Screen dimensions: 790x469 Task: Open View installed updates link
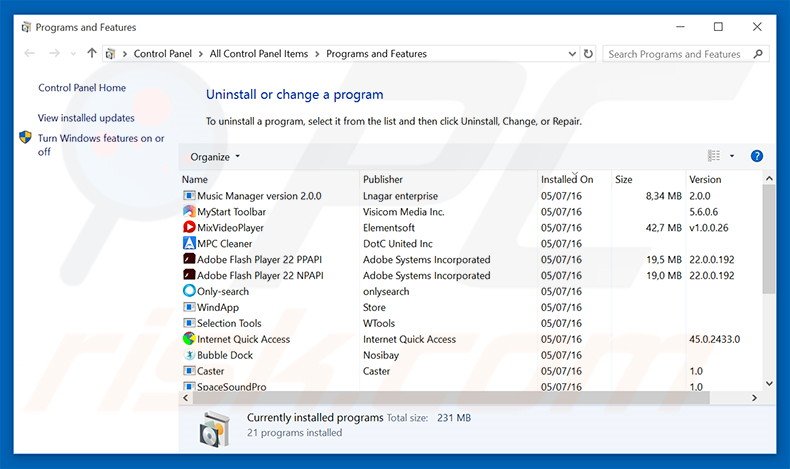point(86,118)
